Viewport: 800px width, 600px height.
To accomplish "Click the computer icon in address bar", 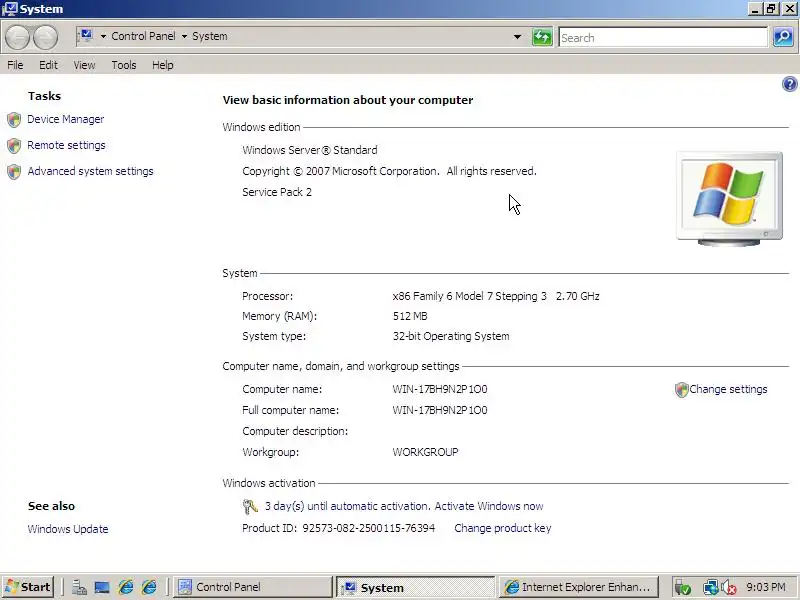I will click(86, 35).
